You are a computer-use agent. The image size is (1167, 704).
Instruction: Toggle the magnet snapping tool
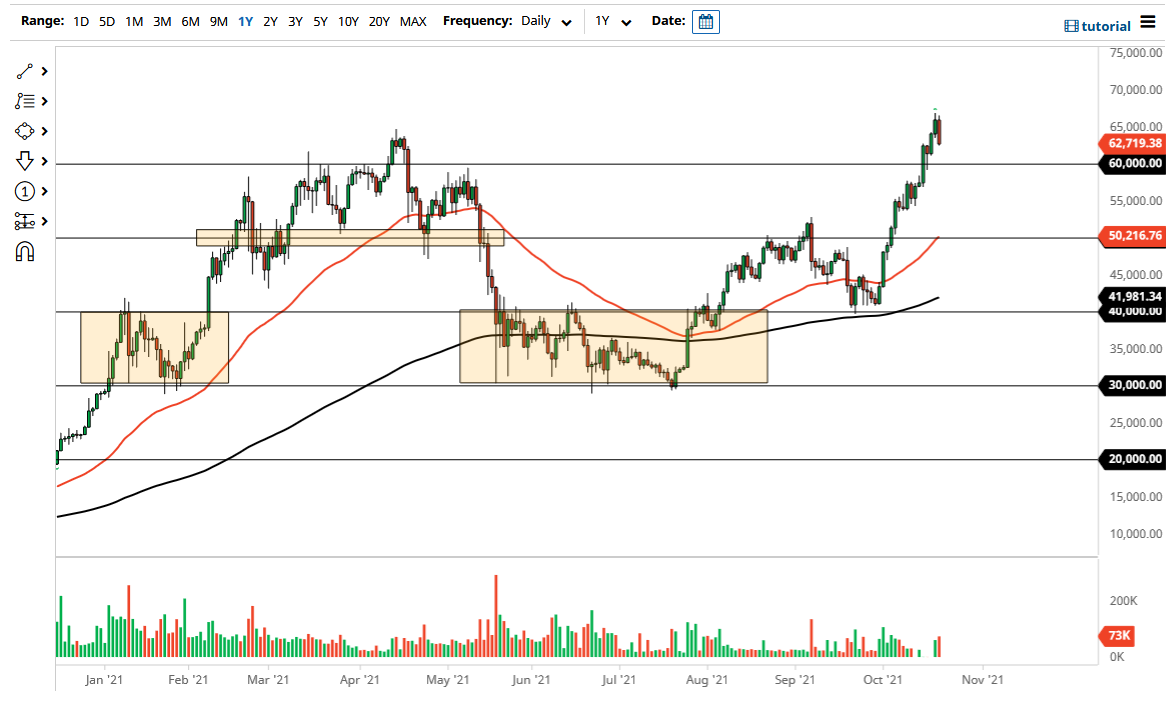pyautogui.click(x=24, y=251)
